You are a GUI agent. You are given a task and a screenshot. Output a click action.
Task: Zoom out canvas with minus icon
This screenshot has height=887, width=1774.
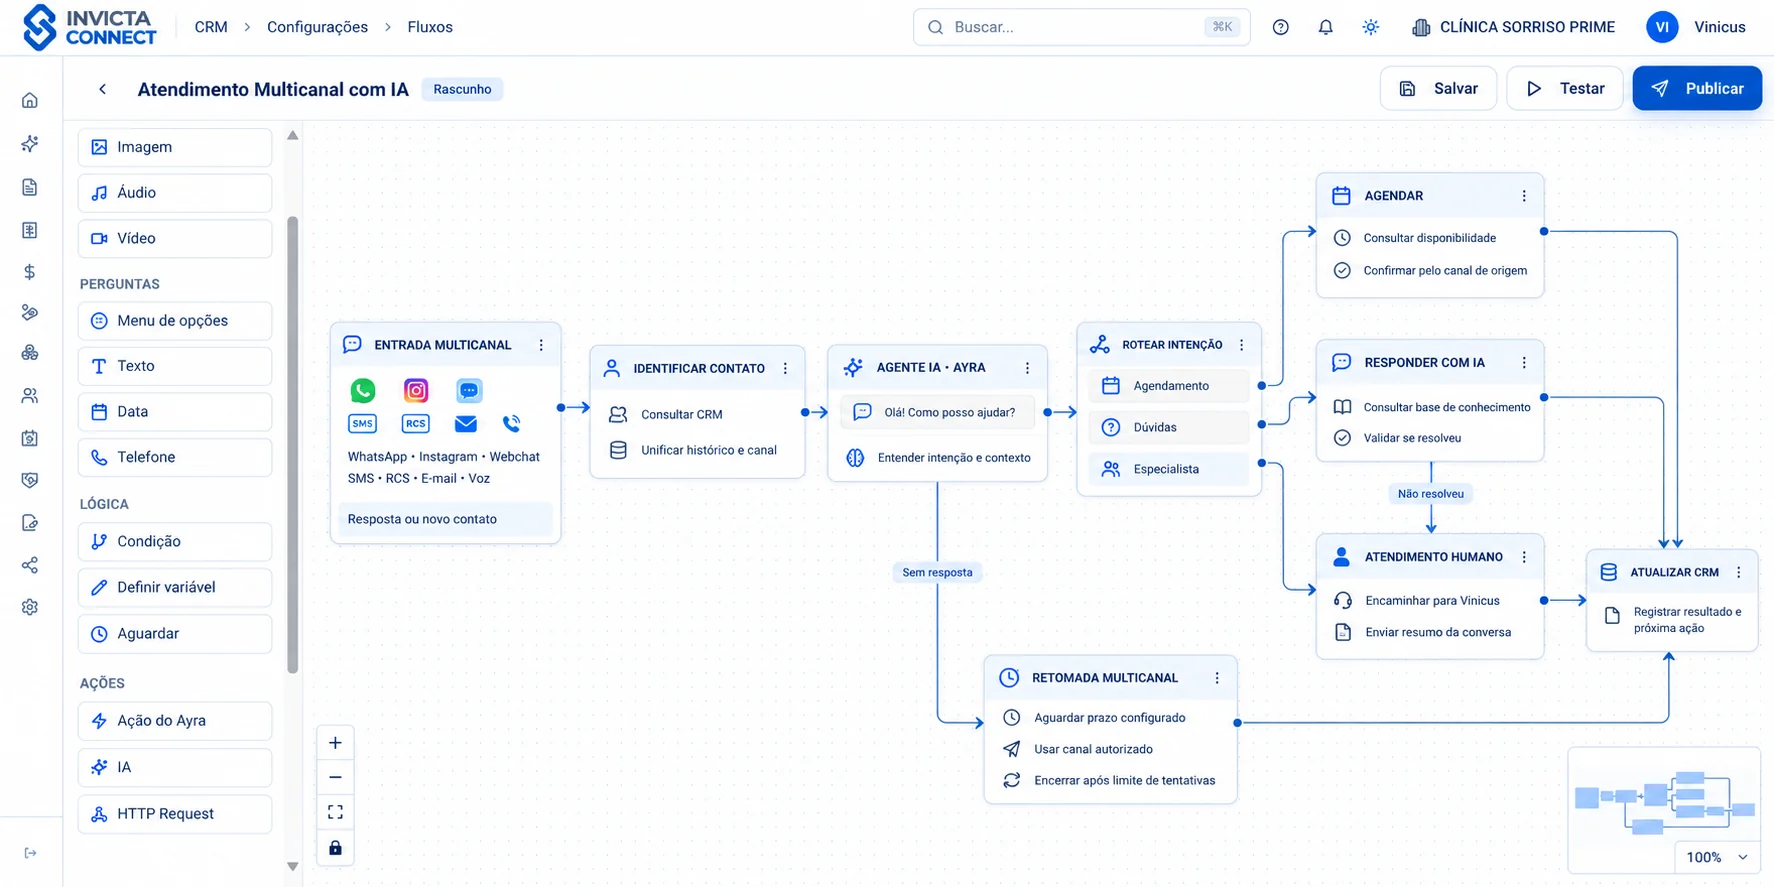(x=335, y=777)
